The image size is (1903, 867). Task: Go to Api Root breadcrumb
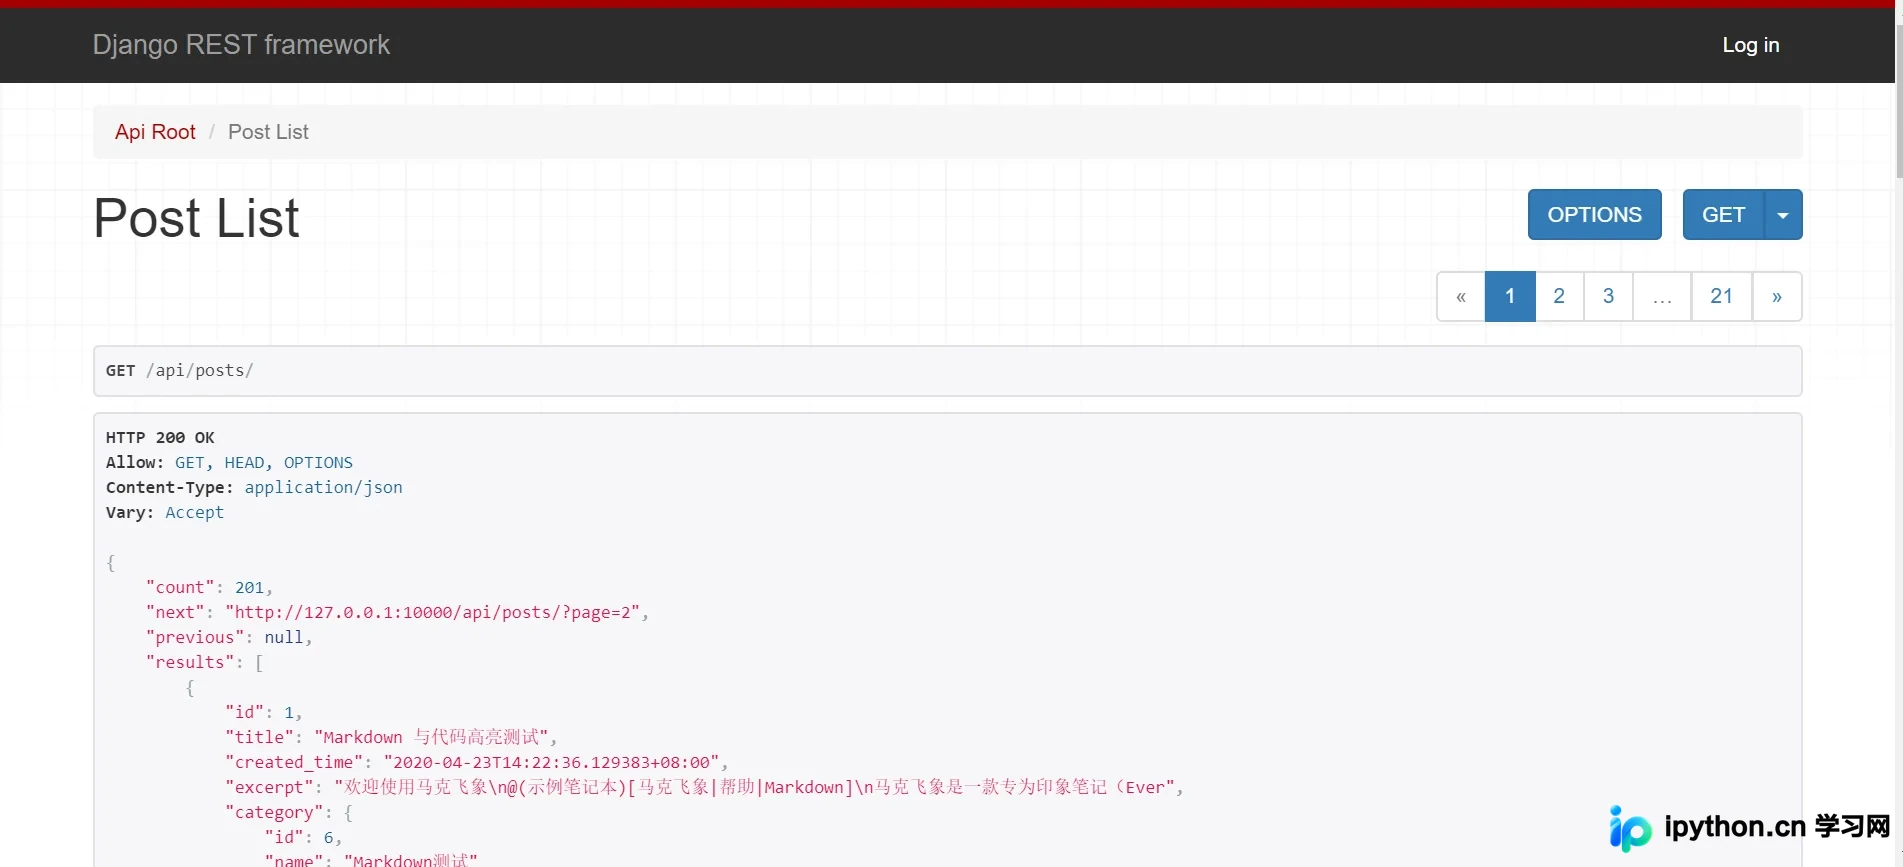[x=155, y=132]
